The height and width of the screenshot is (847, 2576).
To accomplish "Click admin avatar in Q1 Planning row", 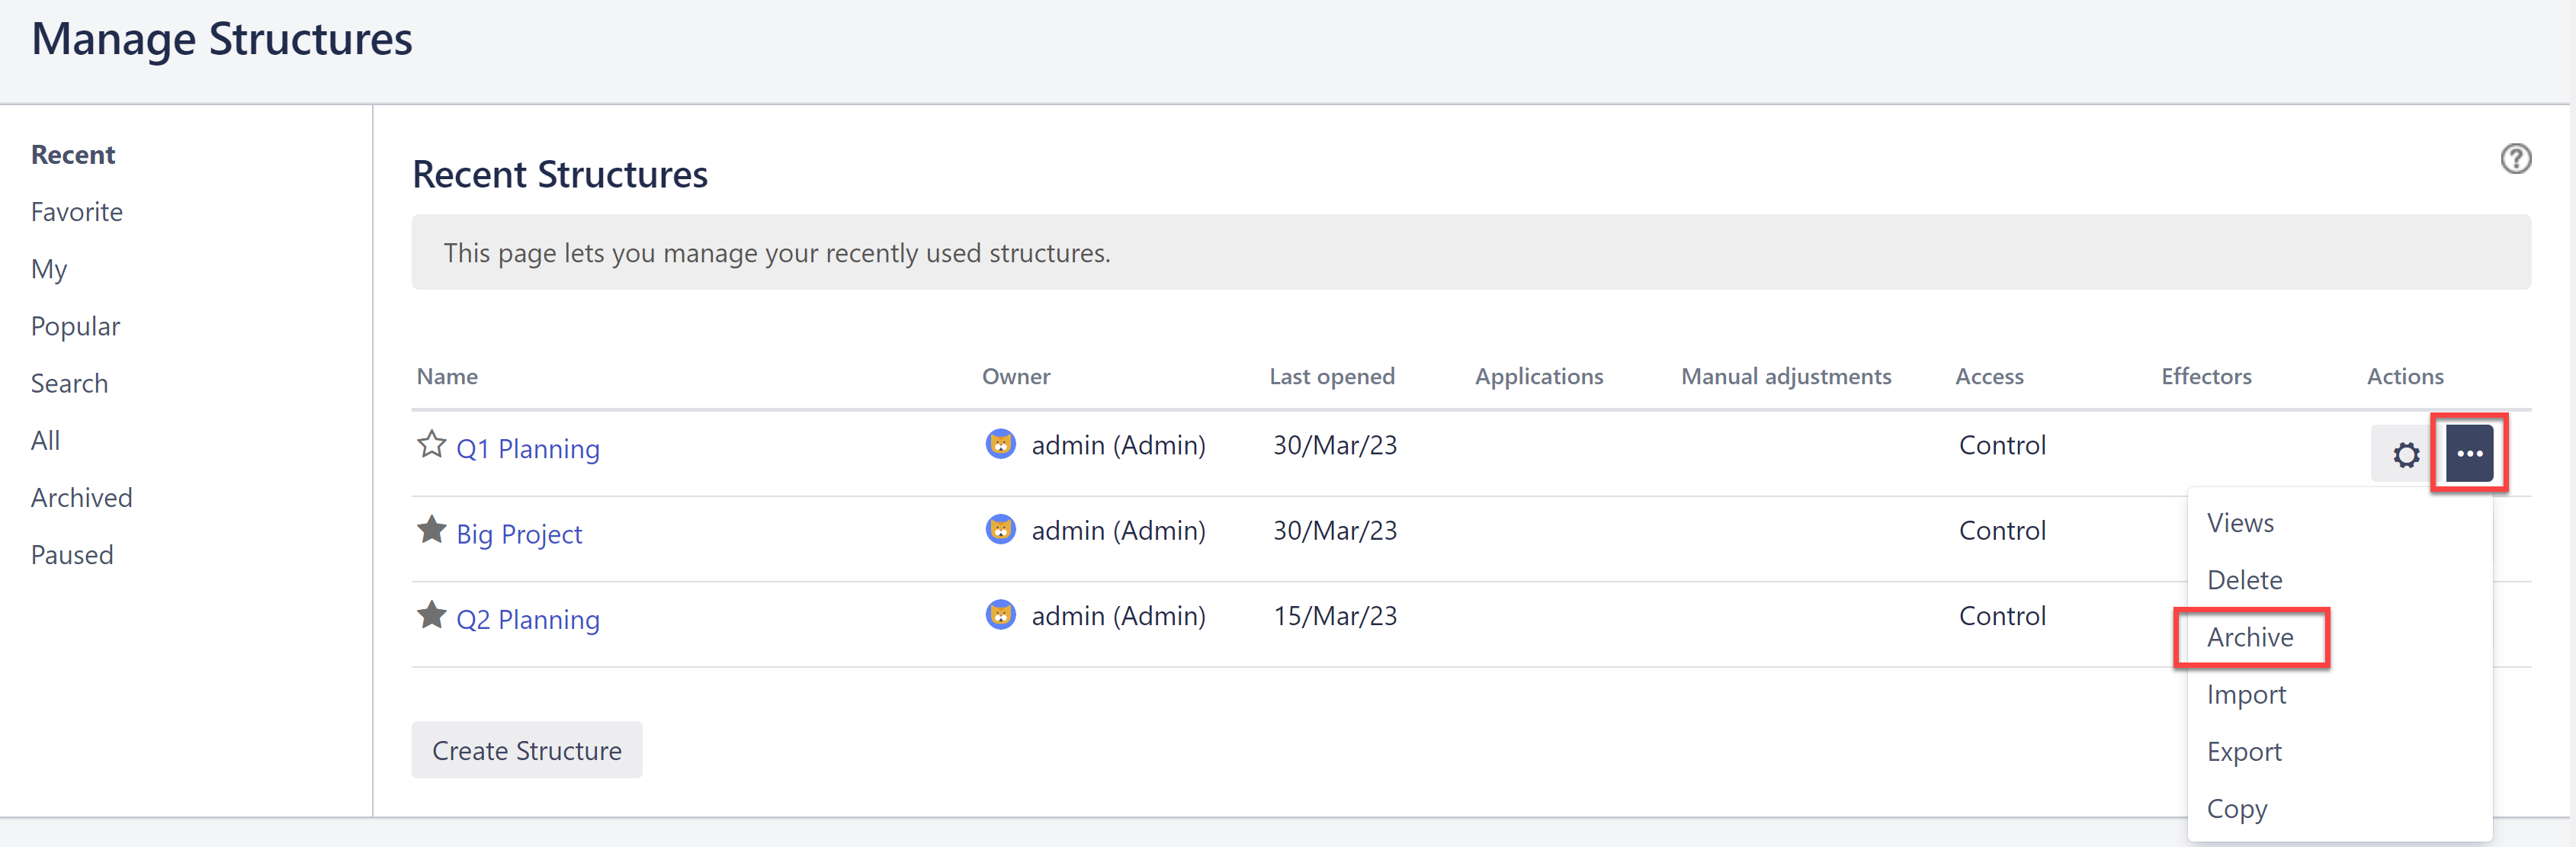I will click(x=1000, y=444).
